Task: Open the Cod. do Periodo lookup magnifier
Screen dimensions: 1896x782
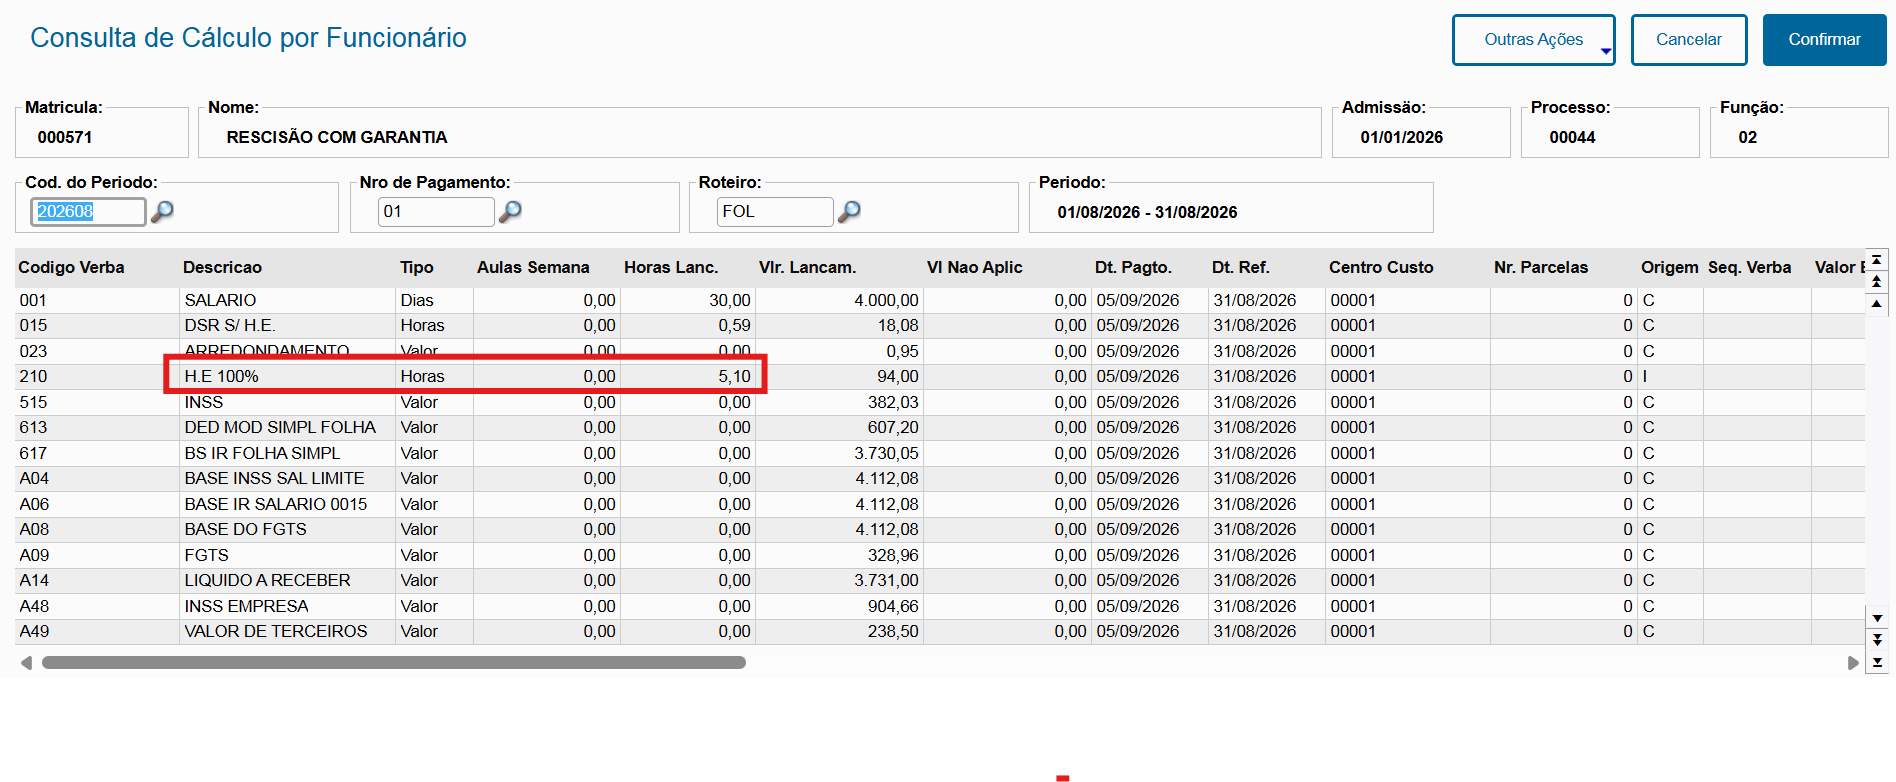Action: click(x=162, y=211)
